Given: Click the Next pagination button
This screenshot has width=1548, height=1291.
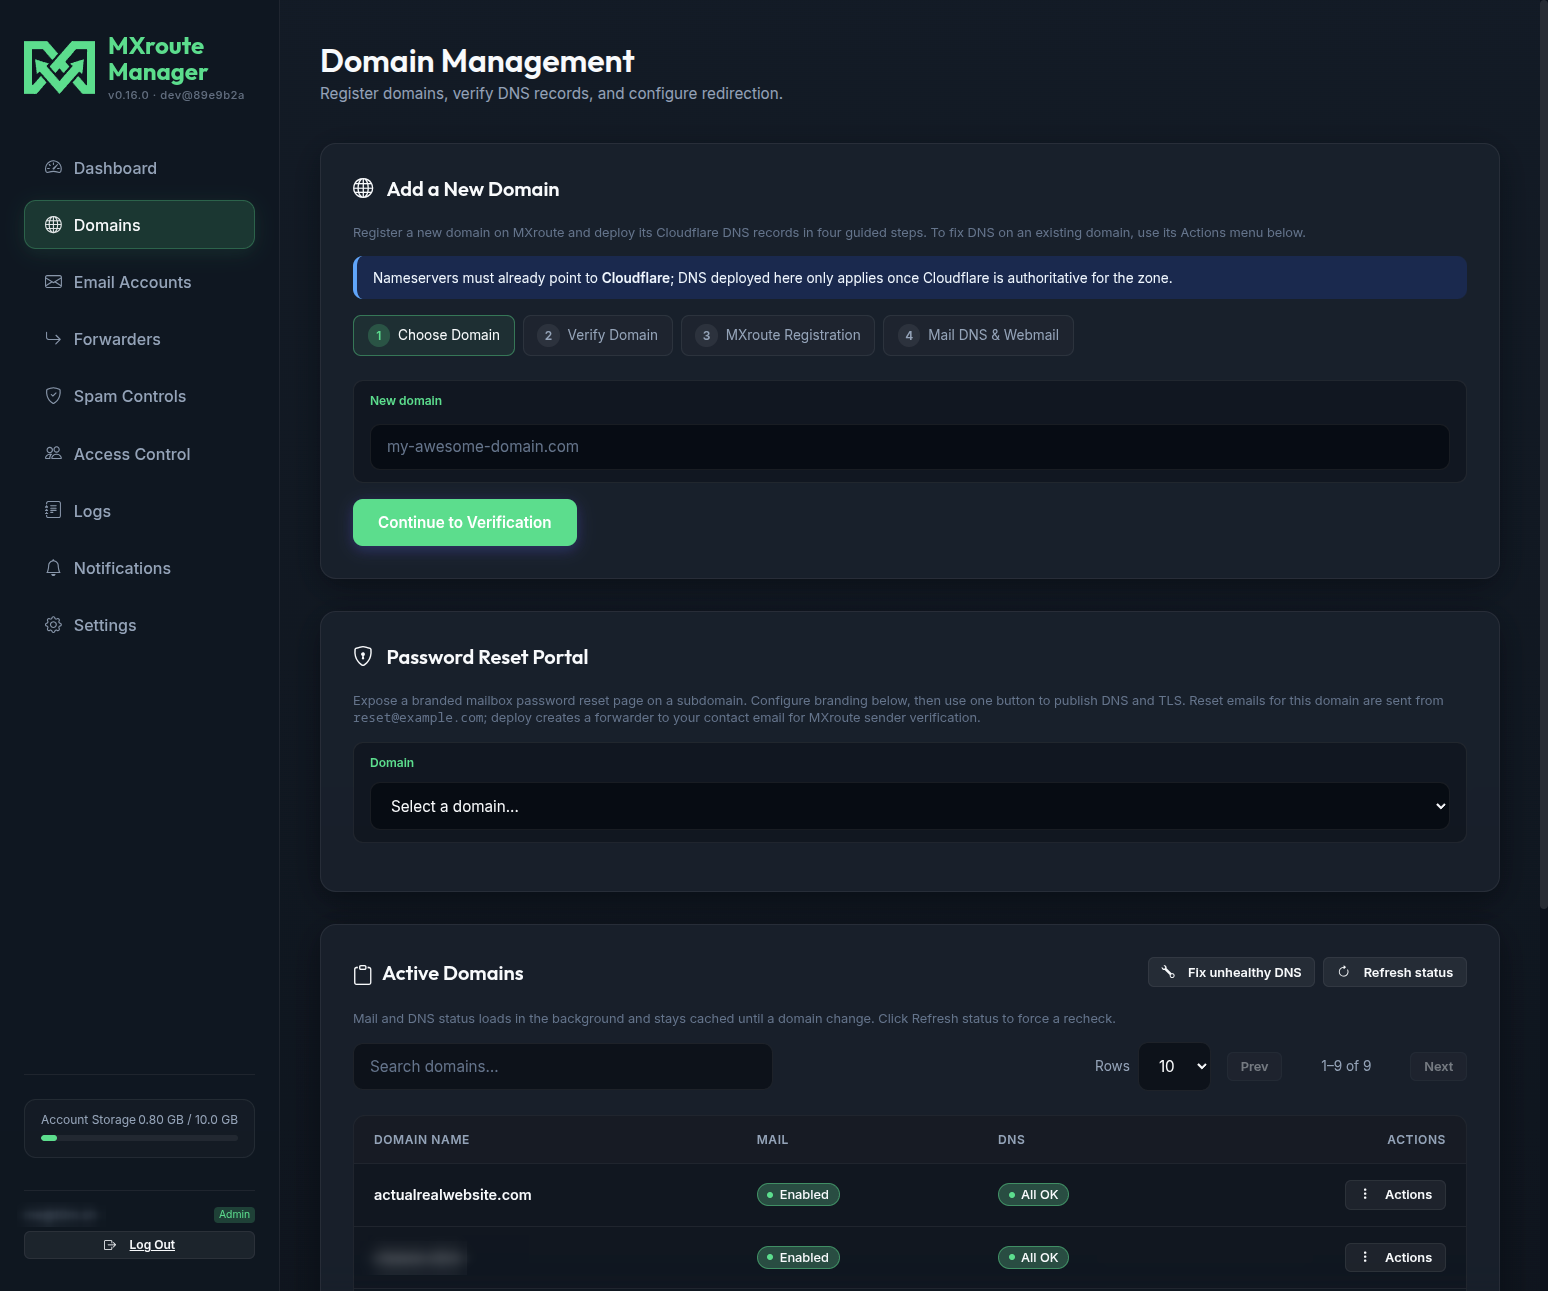Looking at the screenshot, I should [x=1438, y=1067].
